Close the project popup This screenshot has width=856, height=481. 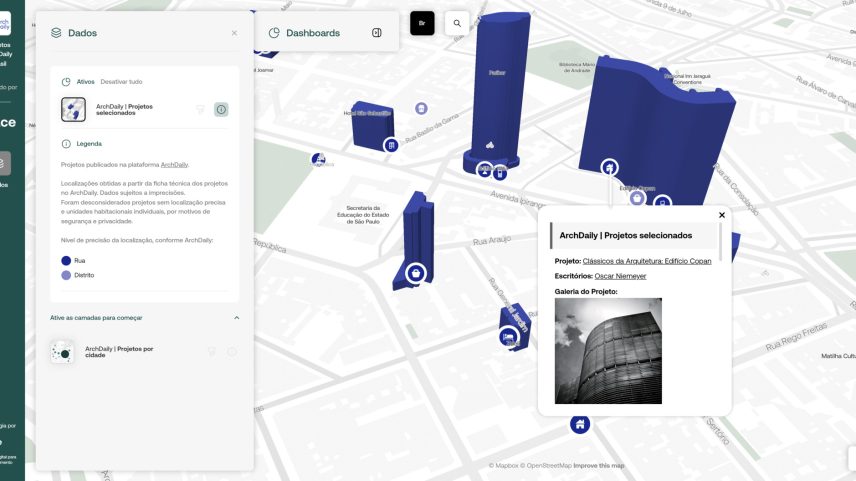point(722,215)
